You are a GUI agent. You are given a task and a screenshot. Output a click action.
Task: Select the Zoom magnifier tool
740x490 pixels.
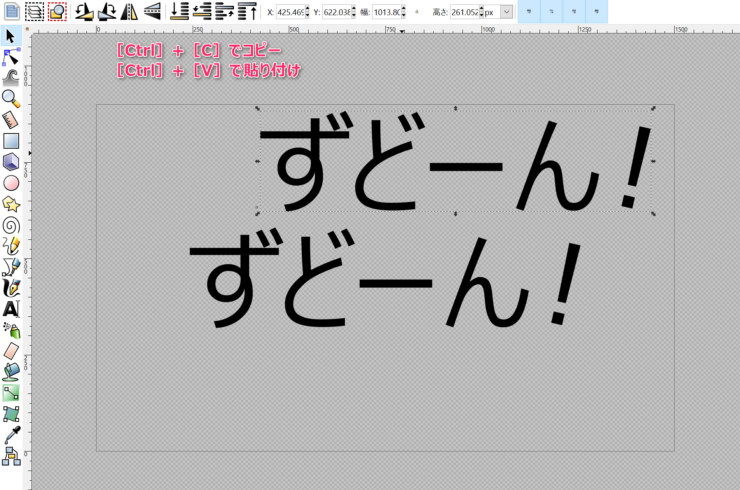click(11, 98)
